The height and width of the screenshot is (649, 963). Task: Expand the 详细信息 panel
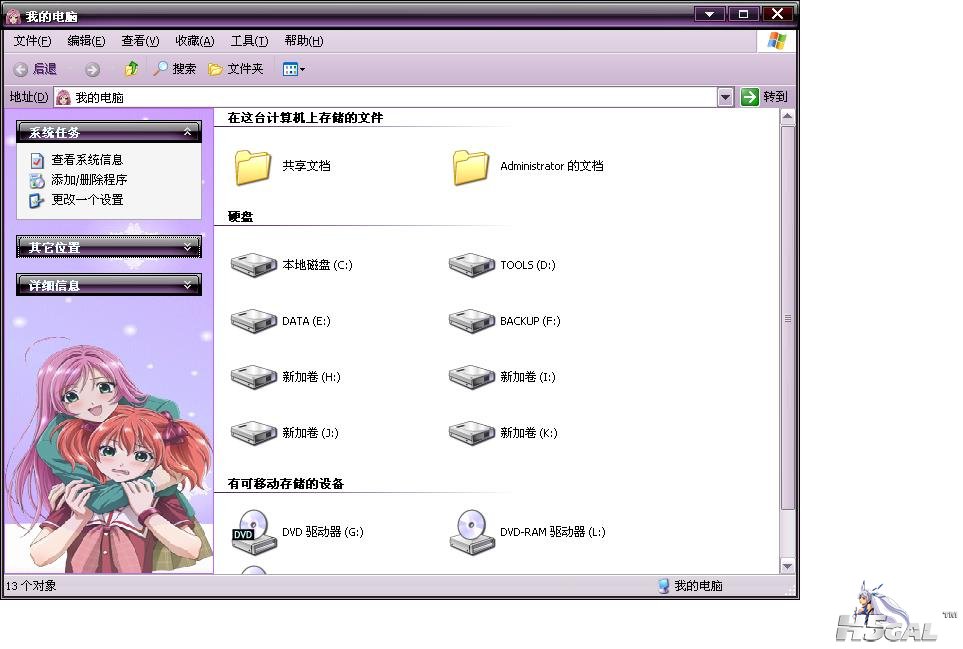coord(109,286)
